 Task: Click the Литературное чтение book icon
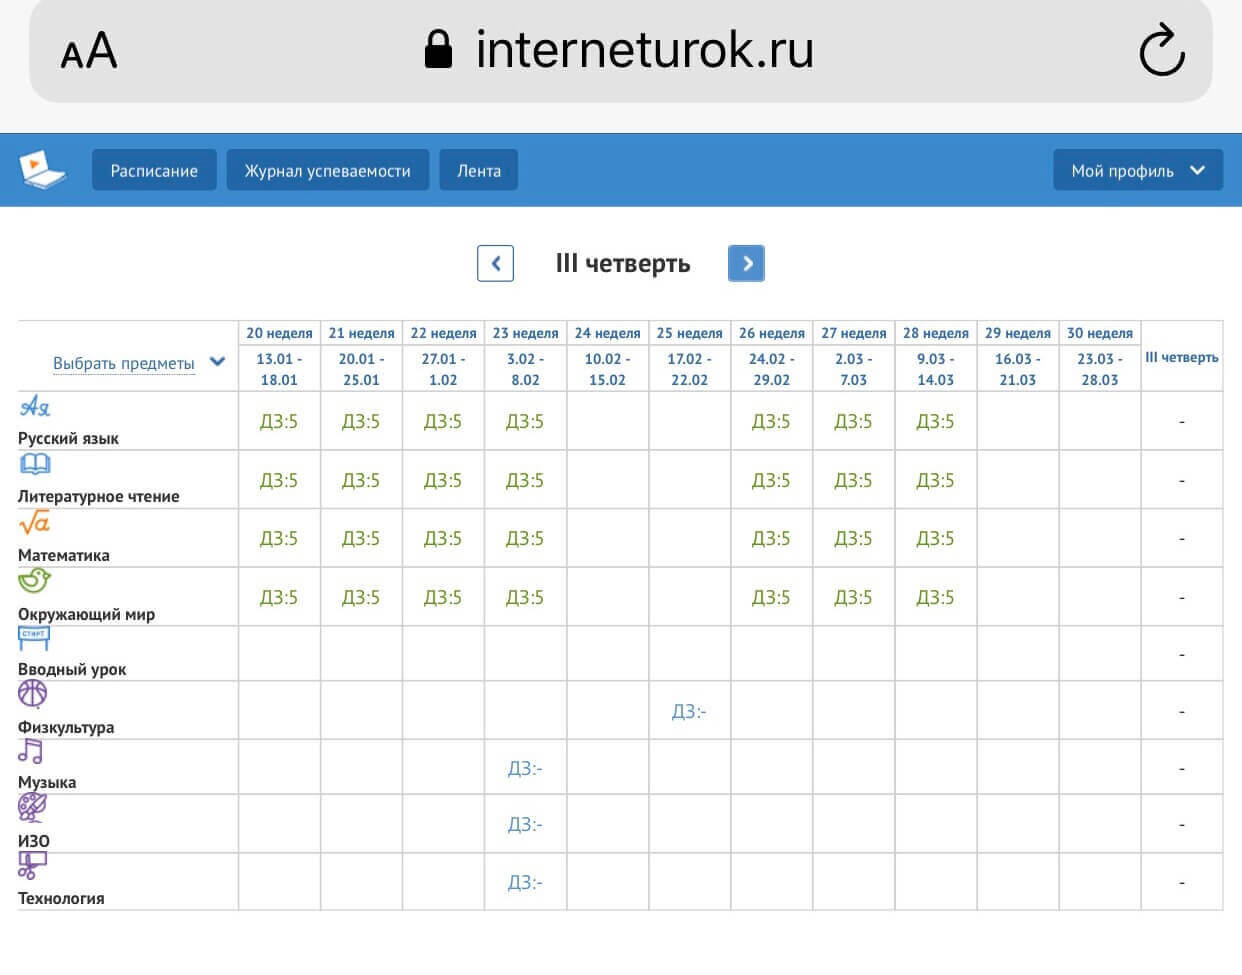35,464
